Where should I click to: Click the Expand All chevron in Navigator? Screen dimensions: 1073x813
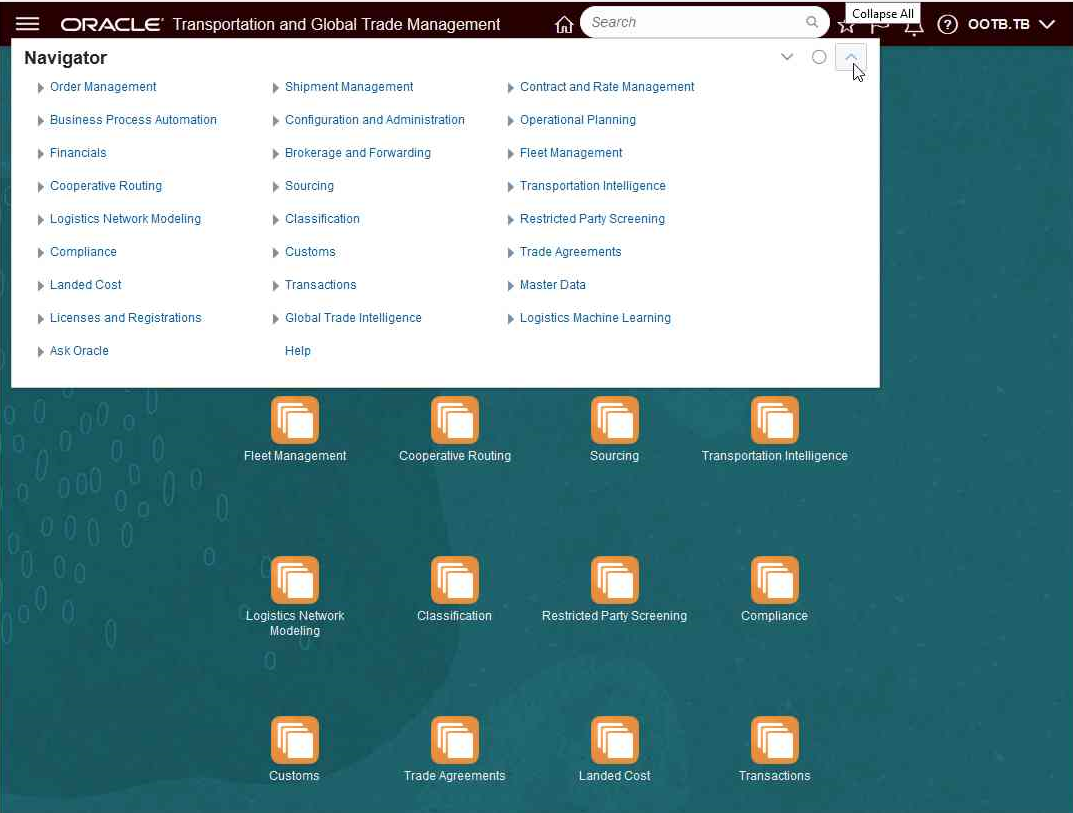coord(787,57)
